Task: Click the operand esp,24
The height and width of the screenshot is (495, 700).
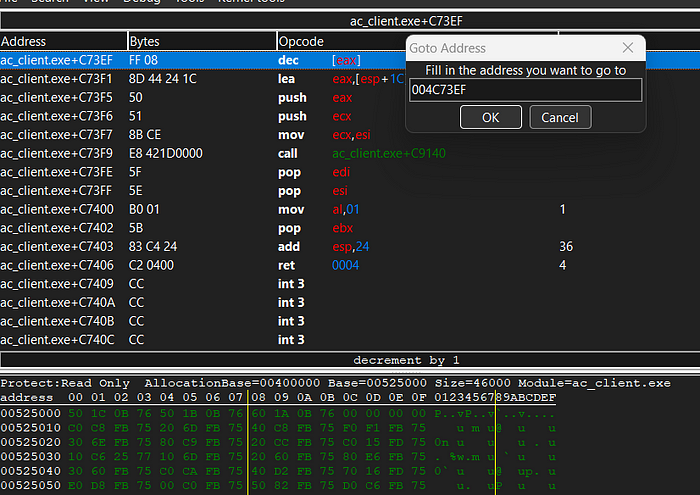Action: 351,247
